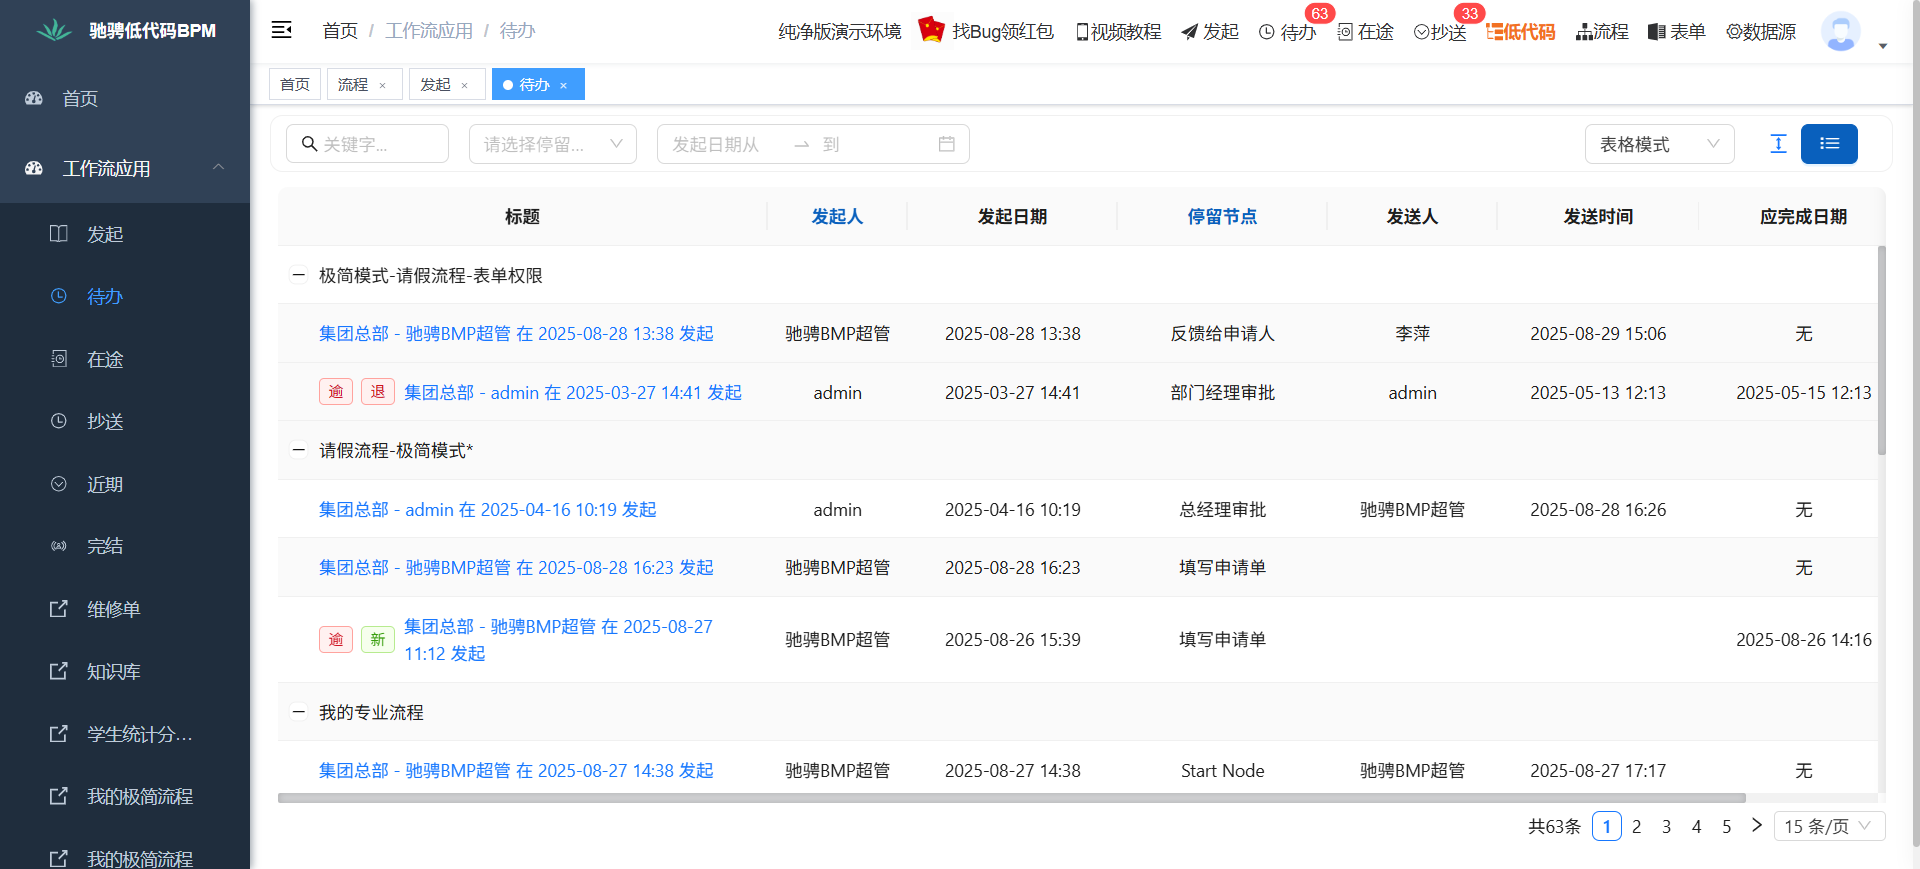Collapse the 极简模式-请假流程-表单权限 group
The height and width of the screenshot is (869, 1920).
point(298,275)
